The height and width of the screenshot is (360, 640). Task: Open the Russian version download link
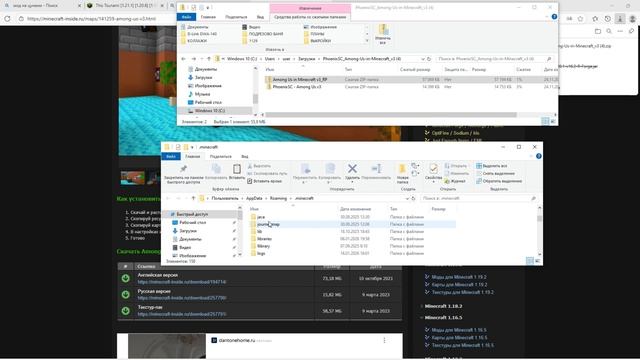[182, 298]
